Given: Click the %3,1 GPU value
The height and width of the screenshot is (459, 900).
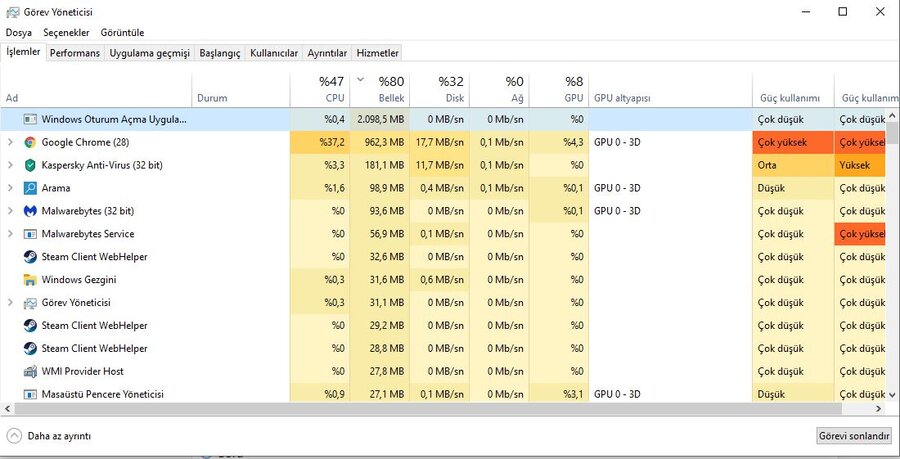Looking at the screenshot, I should [573, 395].
